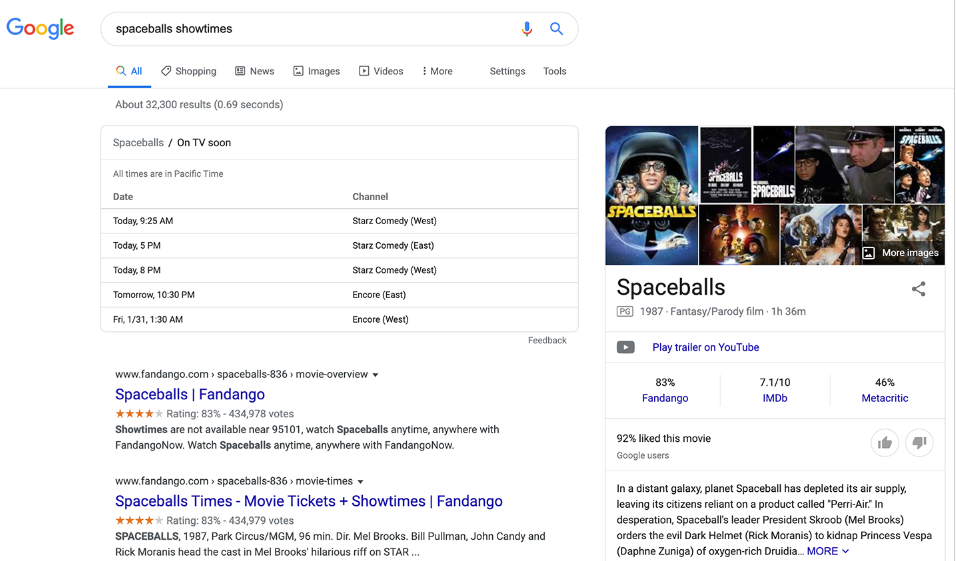Screen dimensions: 956x561
Task: Click the share icon beside Spaceballs title
Action: point(918,289)
